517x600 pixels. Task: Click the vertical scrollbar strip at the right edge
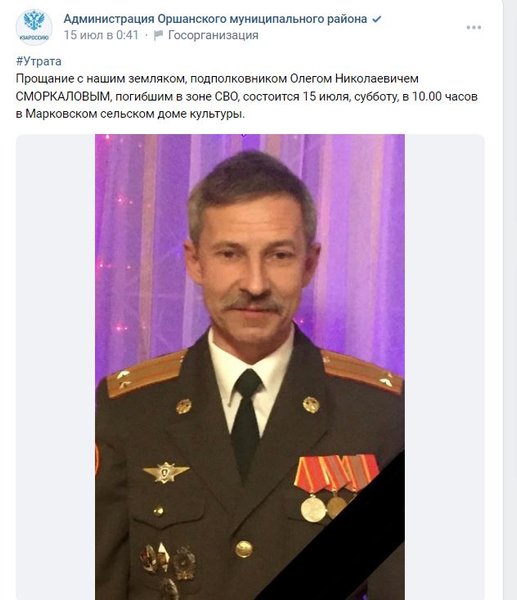510,300
